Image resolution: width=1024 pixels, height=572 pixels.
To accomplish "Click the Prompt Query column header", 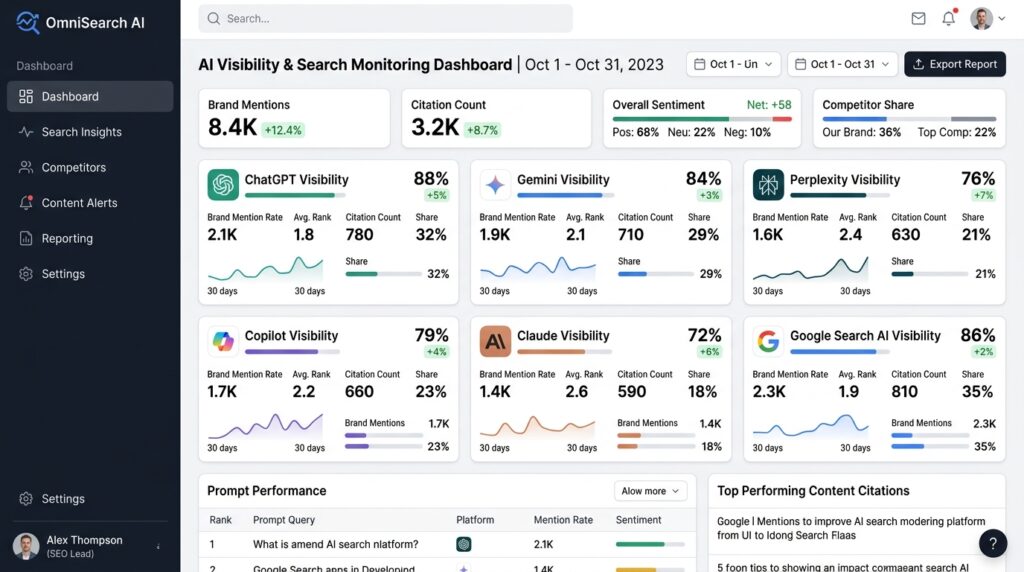I will [x=283, y=520].
